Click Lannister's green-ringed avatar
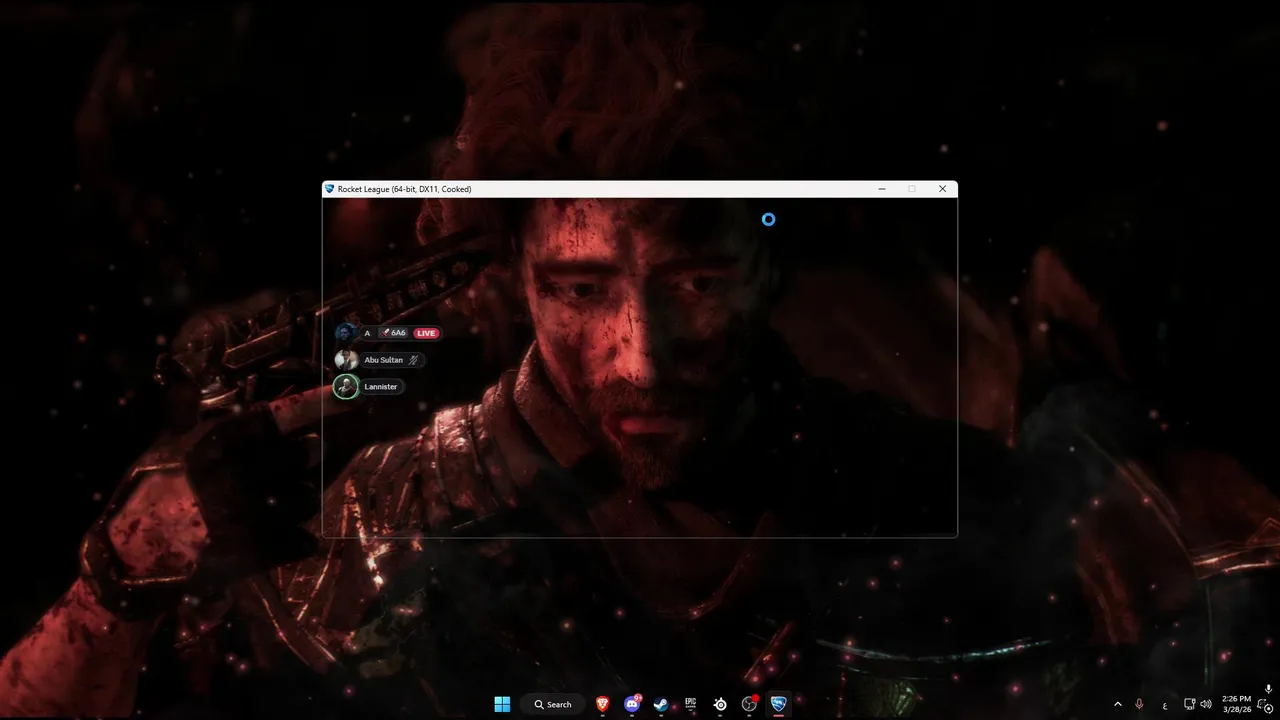The image size is (1280, 720). tap(346, 387)
